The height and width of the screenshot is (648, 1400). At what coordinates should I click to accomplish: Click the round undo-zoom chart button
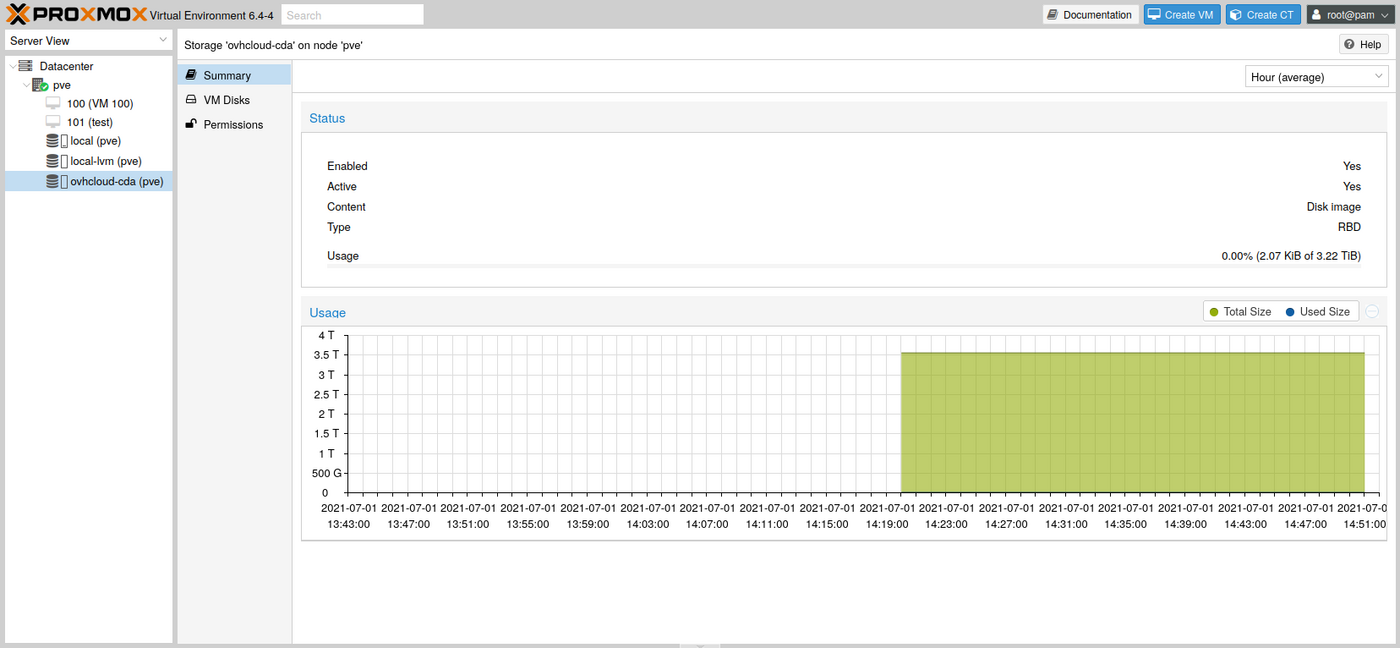click(x=1372, y=312)
